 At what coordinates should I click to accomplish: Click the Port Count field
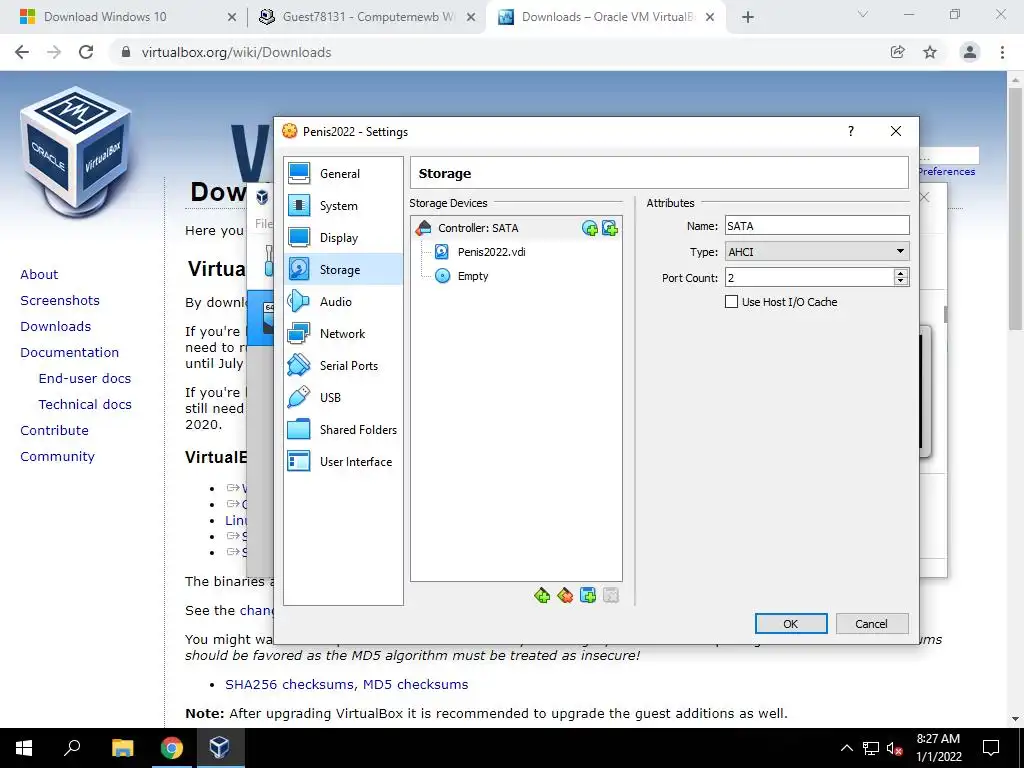[810, 278]
